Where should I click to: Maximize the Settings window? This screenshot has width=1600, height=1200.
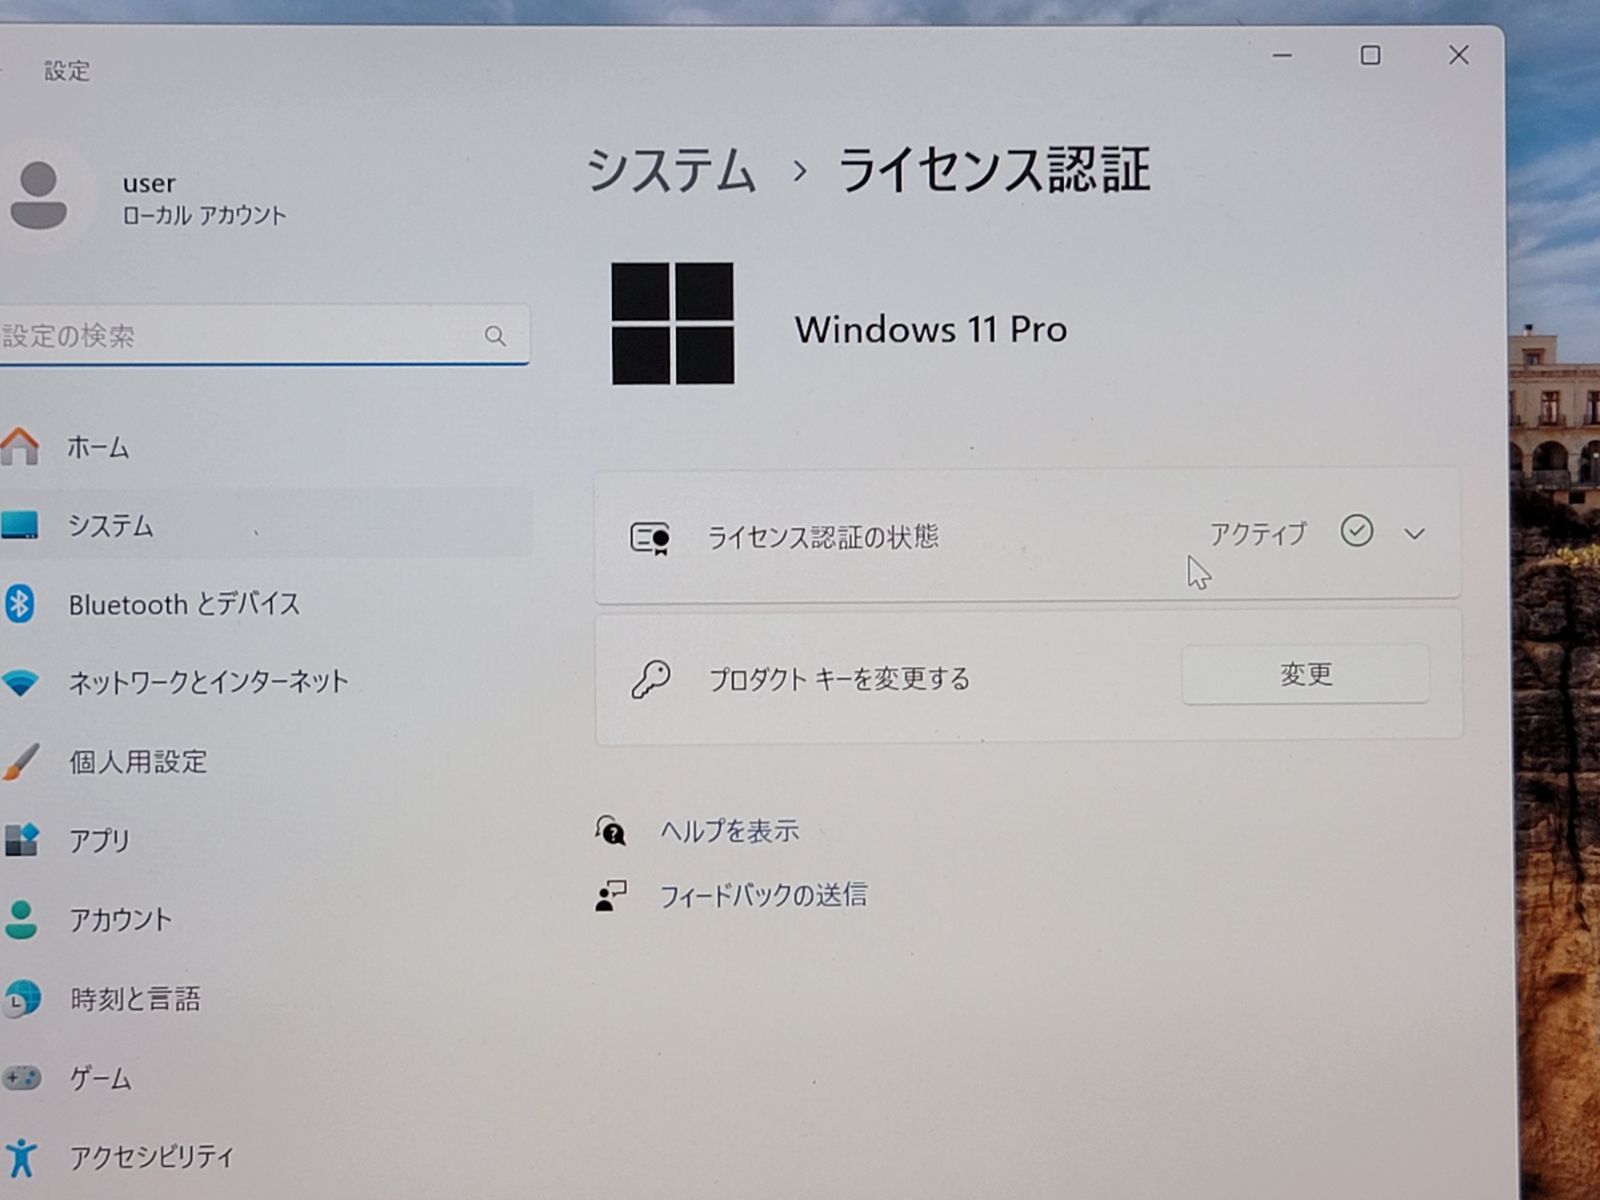[1370, 55]
